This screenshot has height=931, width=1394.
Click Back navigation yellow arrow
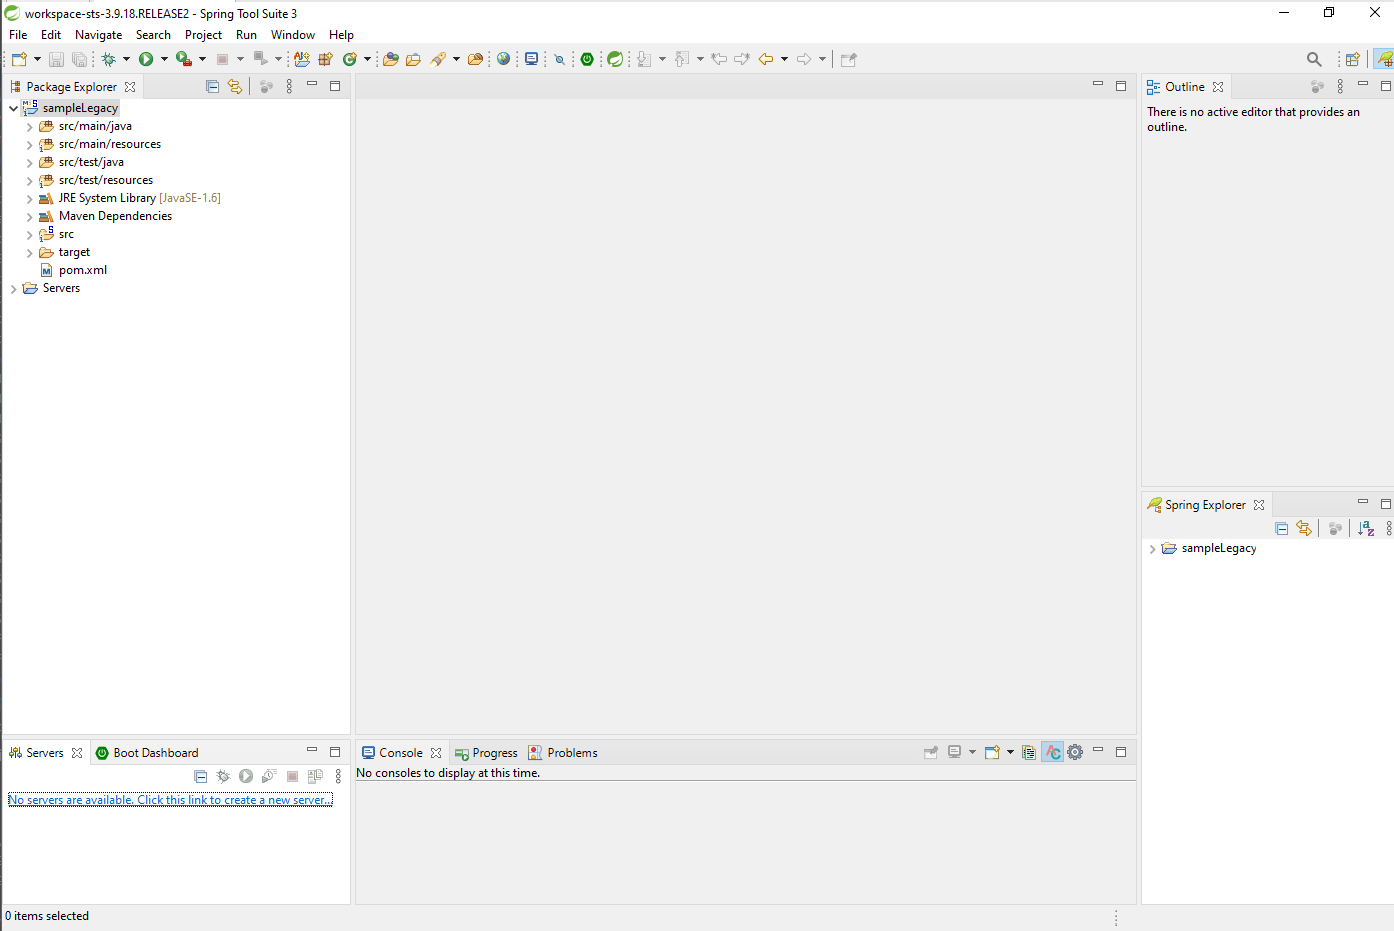pos(766,59)
